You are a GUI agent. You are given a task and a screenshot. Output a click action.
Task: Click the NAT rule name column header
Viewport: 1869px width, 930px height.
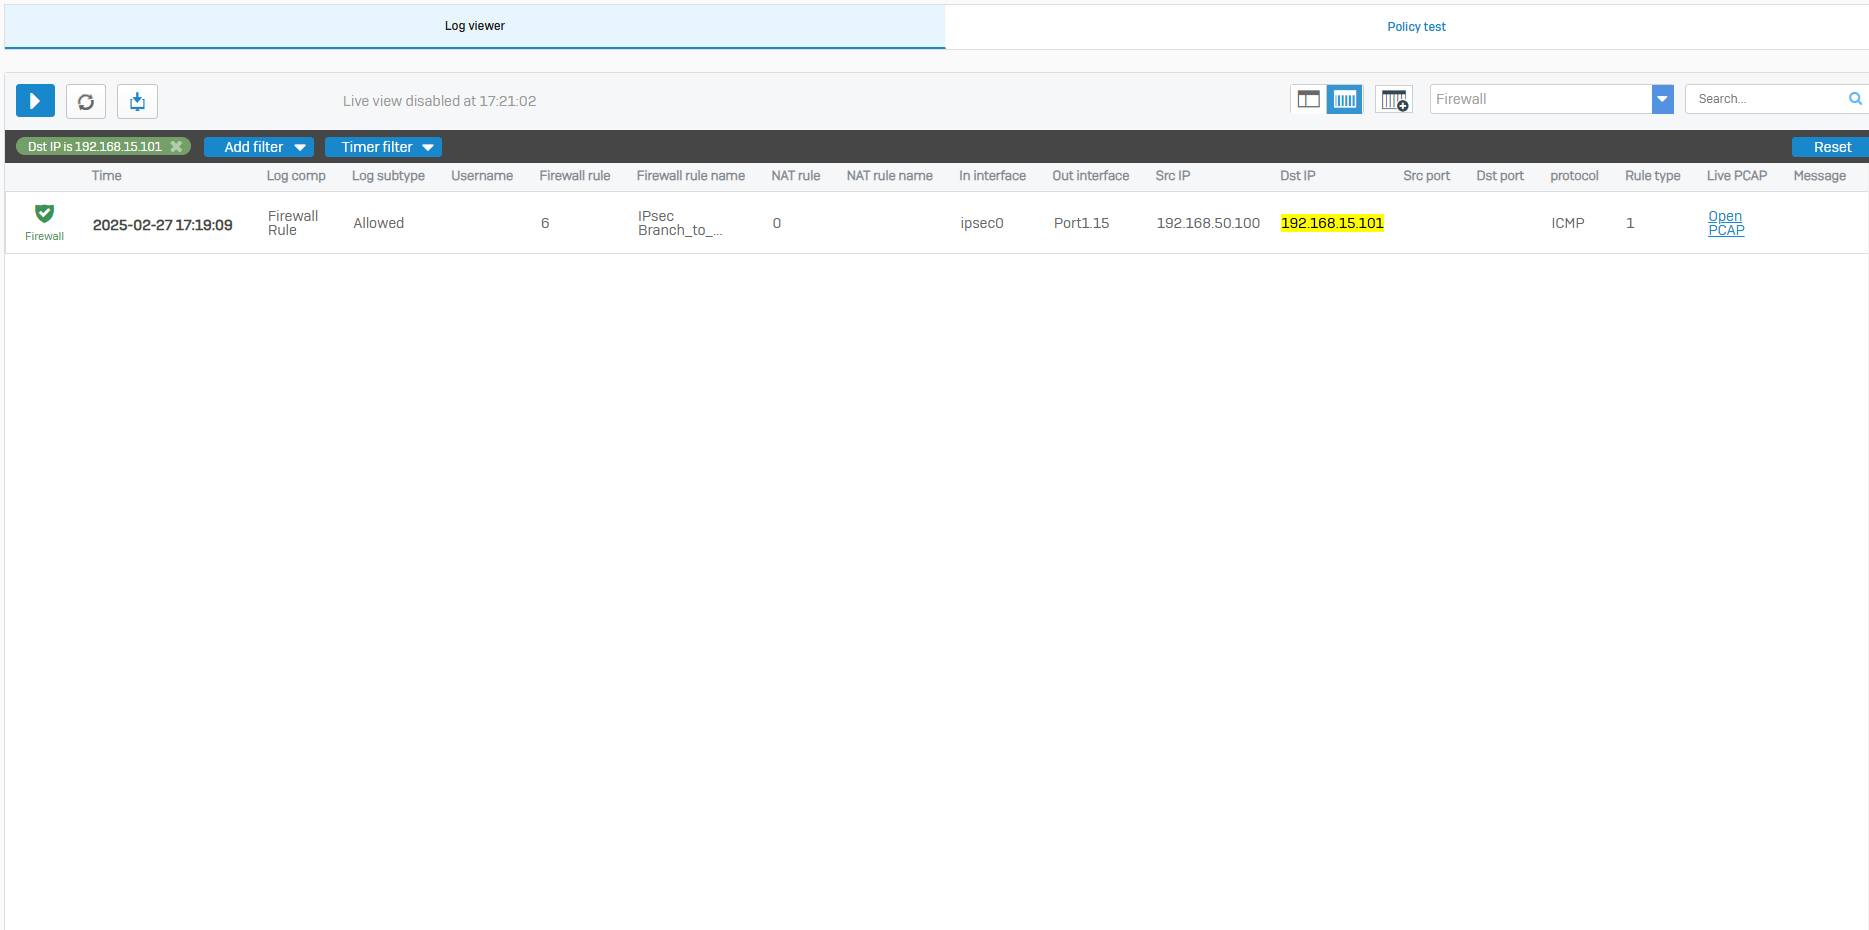click(x=890, y=176)
